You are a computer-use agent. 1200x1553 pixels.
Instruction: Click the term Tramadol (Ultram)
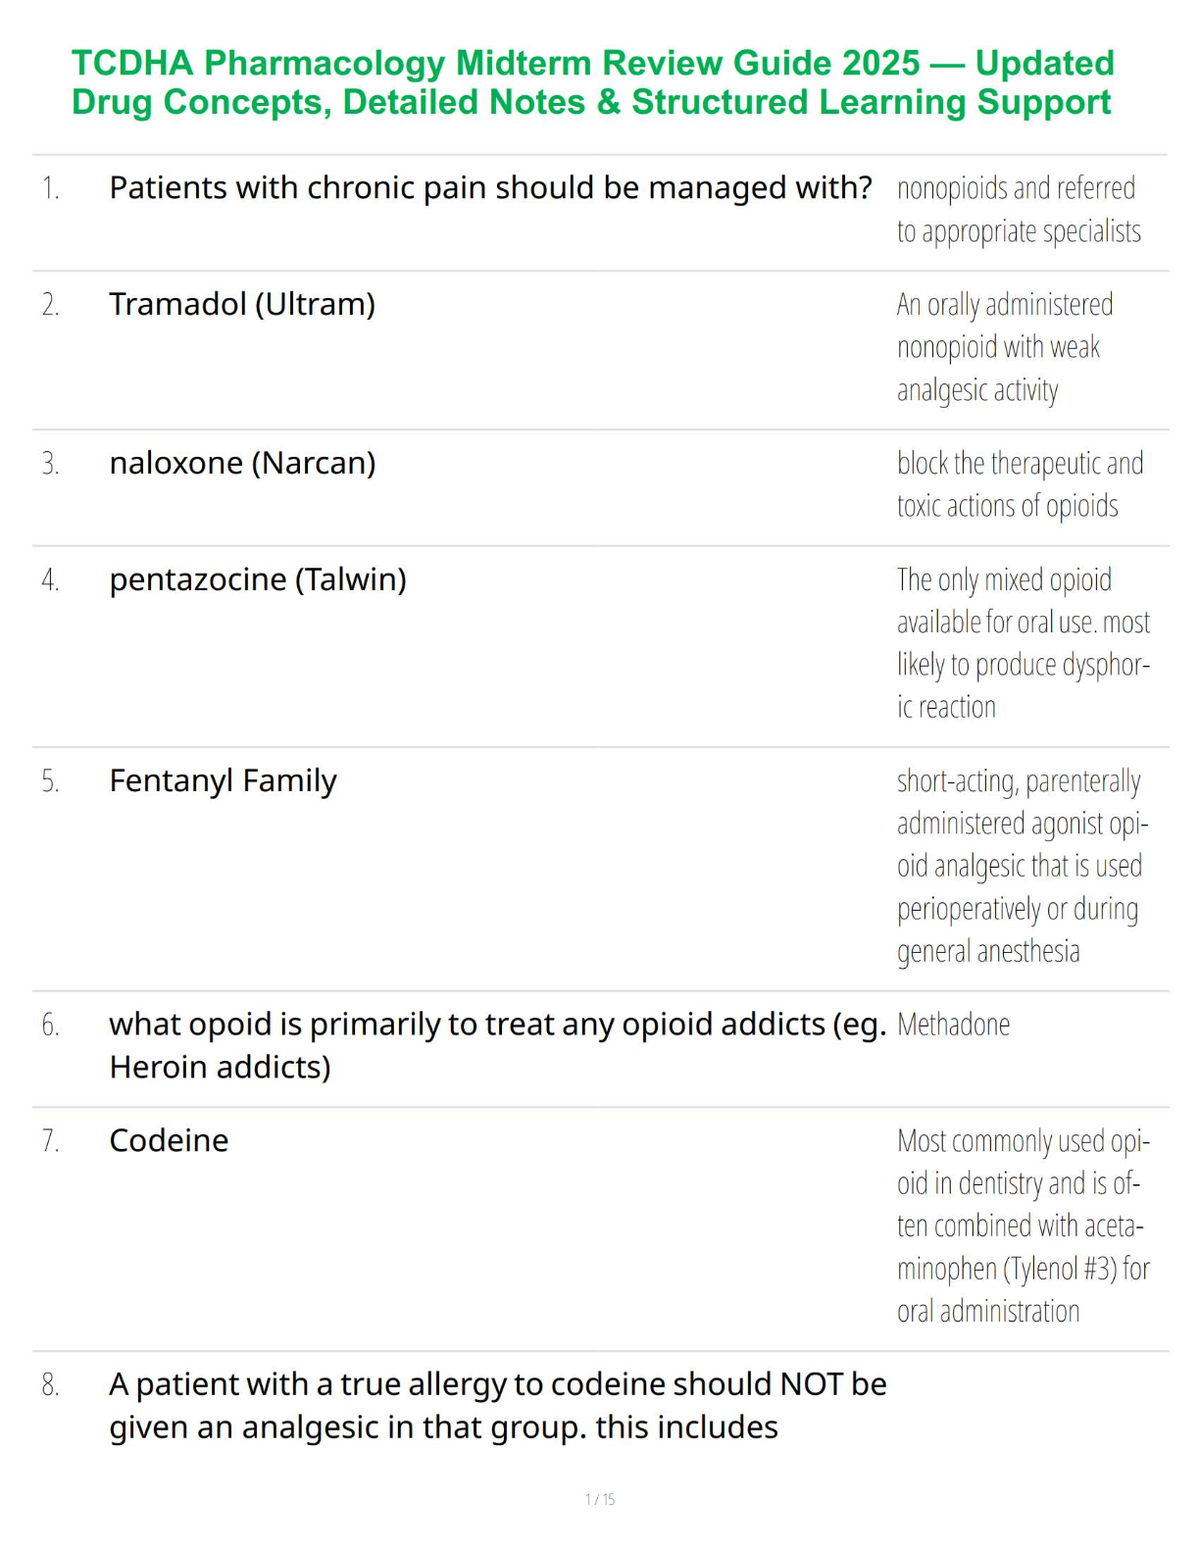coord(242,304)
